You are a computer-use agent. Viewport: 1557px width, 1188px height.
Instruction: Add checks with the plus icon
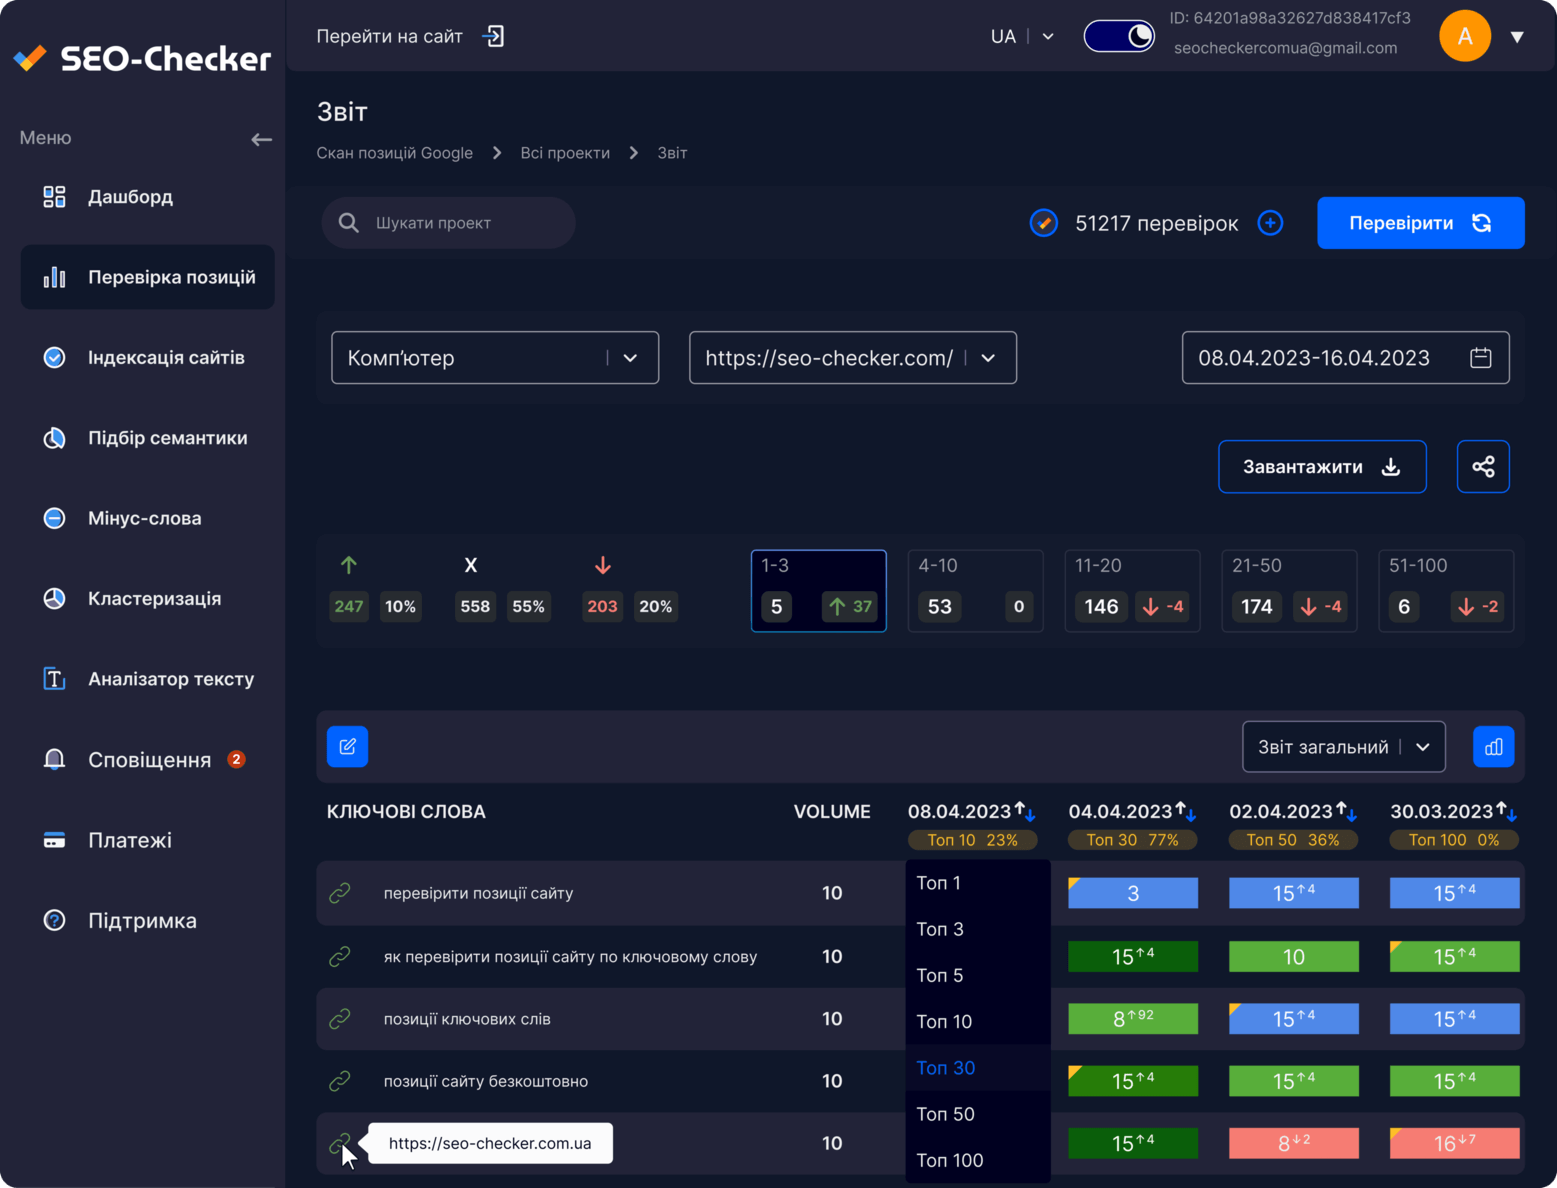1270,223
